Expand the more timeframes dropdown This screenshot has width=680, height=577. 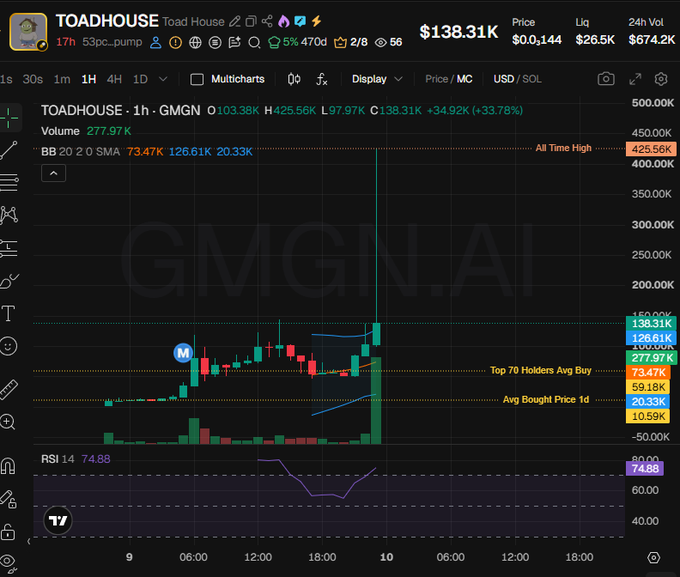coord(163,79)
